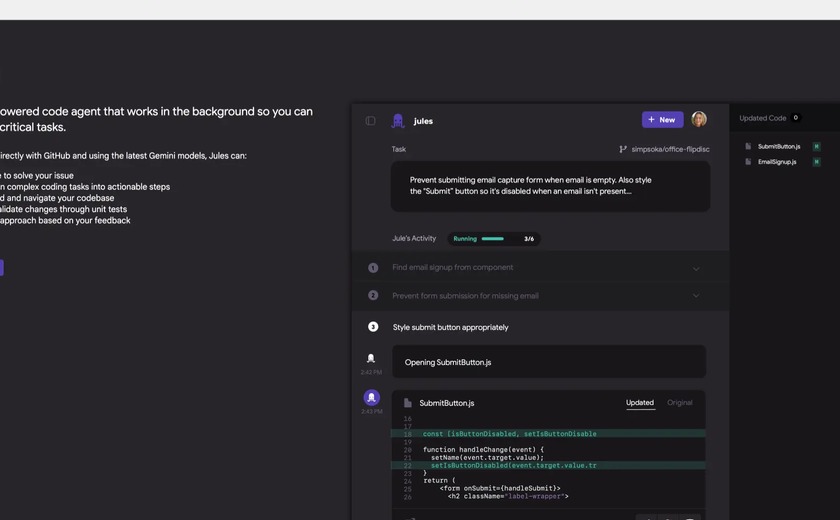Click the file icon of SubmitButton.js in Updated Code

tap(748, 146)
